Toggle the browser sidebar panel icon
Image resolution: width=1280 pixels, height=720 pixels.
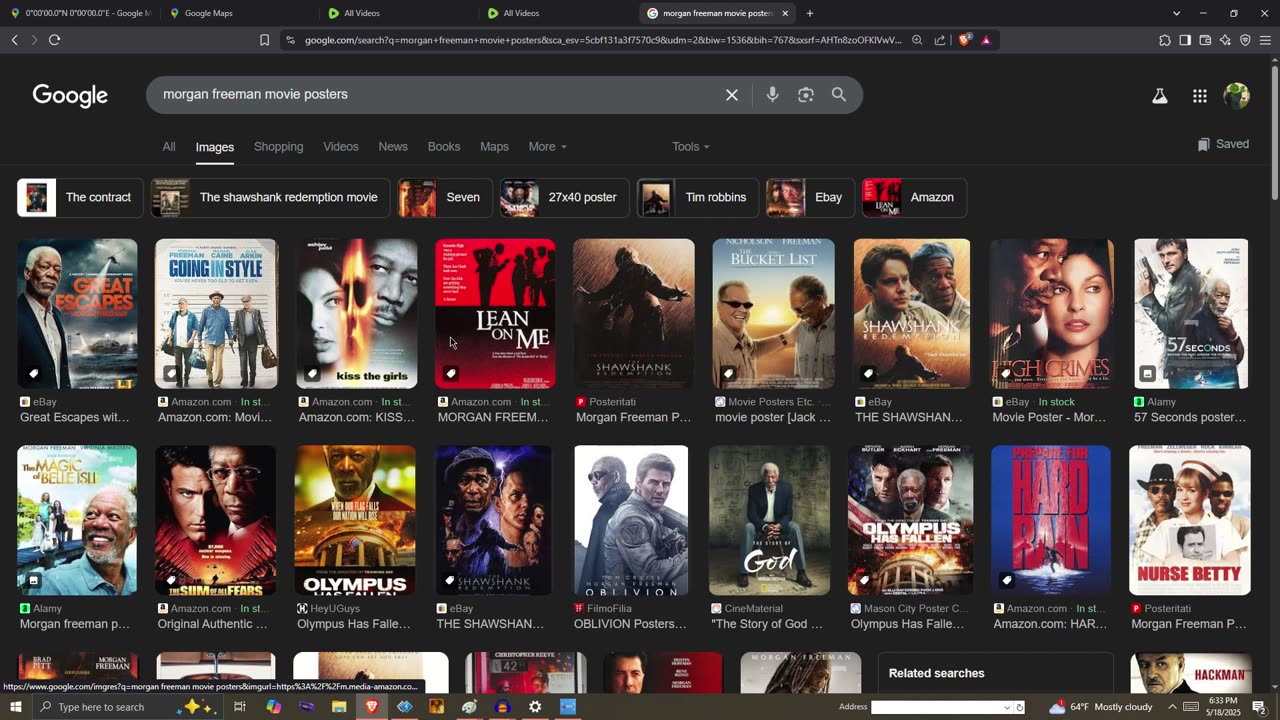tap(1185, 40)
